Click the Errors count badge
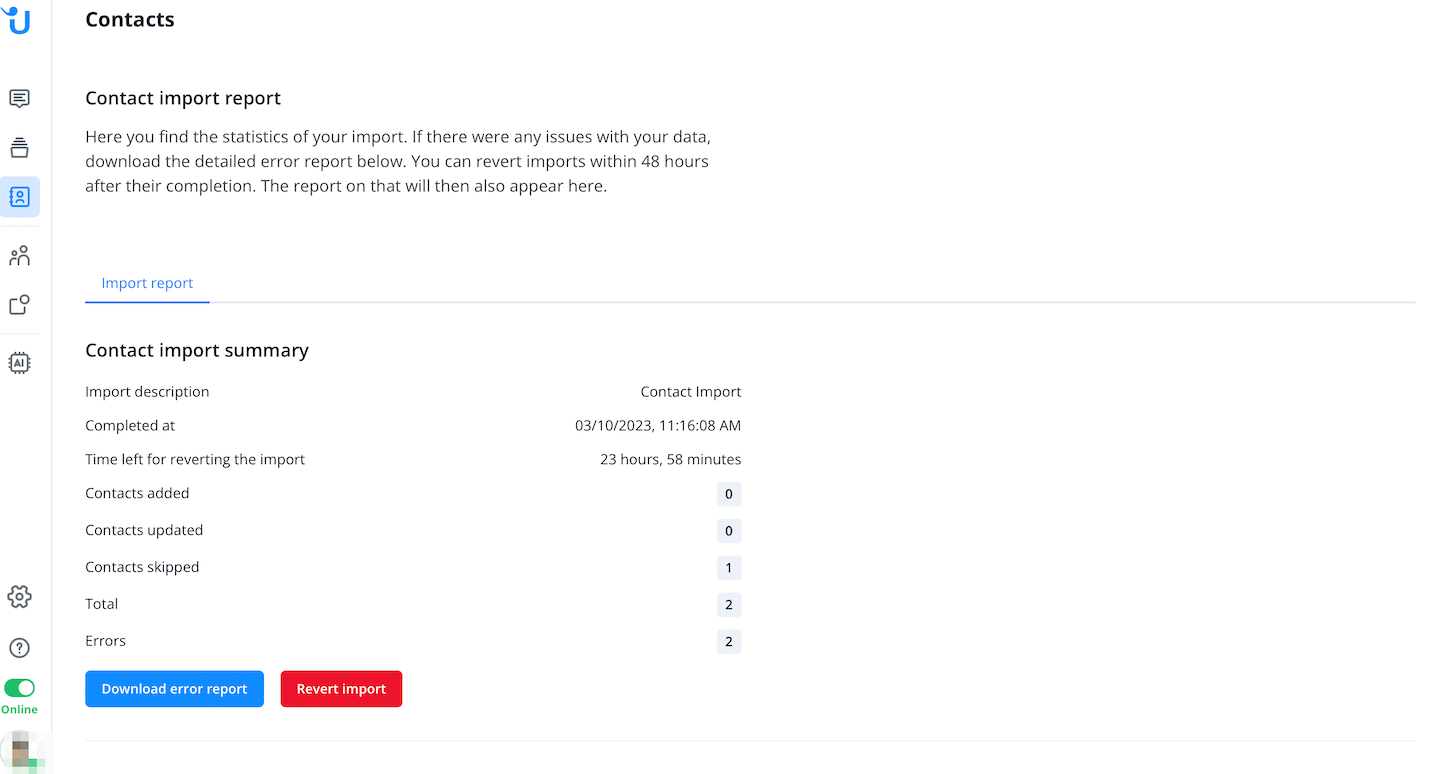The height and width of the screenshot is (774, 1440). 729,642
